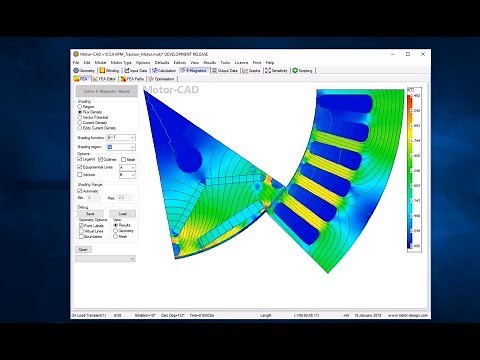This screenshot has height=360, width=480.
Task: Open the Motor Type menu
Action: 121,63
